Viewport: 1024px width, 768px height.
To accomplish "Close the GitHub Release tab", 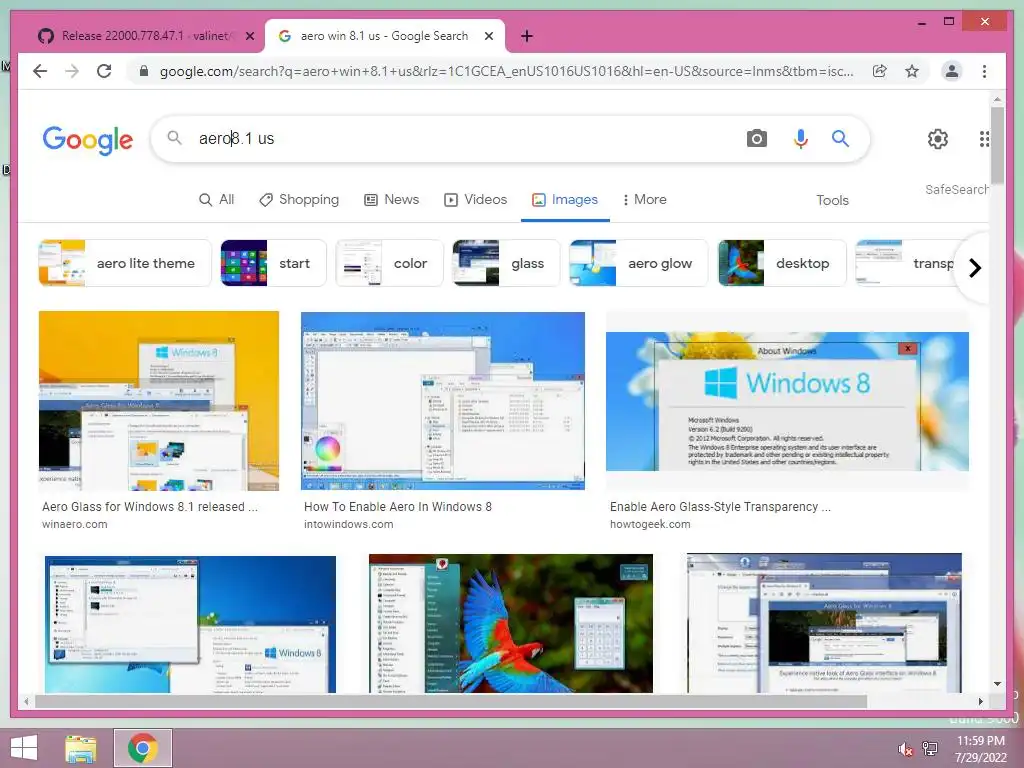I will [x=249, y=36].
